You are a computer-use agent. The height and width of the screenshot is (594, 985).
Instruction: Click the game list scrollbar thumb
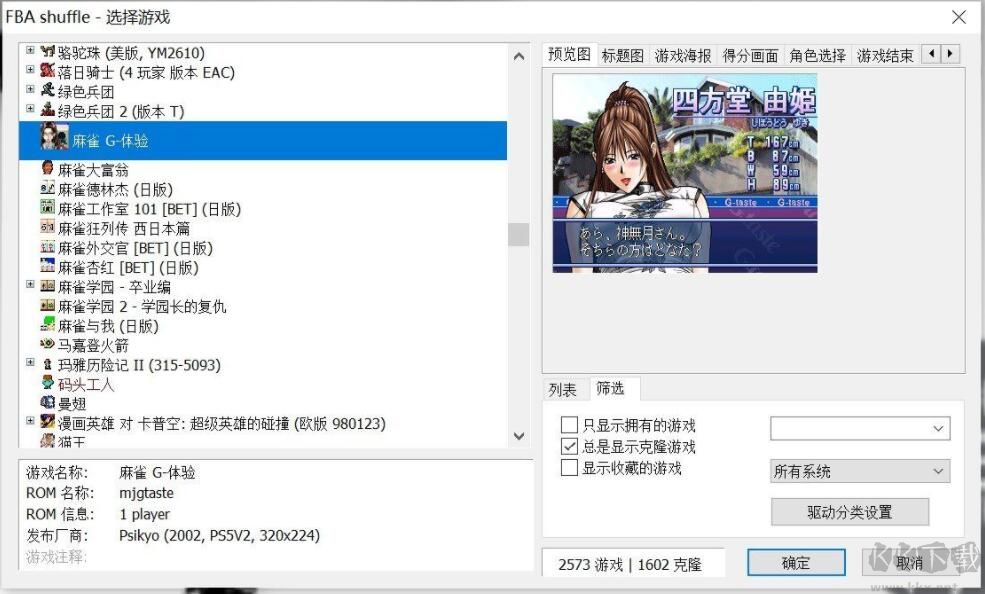[519, 234]
